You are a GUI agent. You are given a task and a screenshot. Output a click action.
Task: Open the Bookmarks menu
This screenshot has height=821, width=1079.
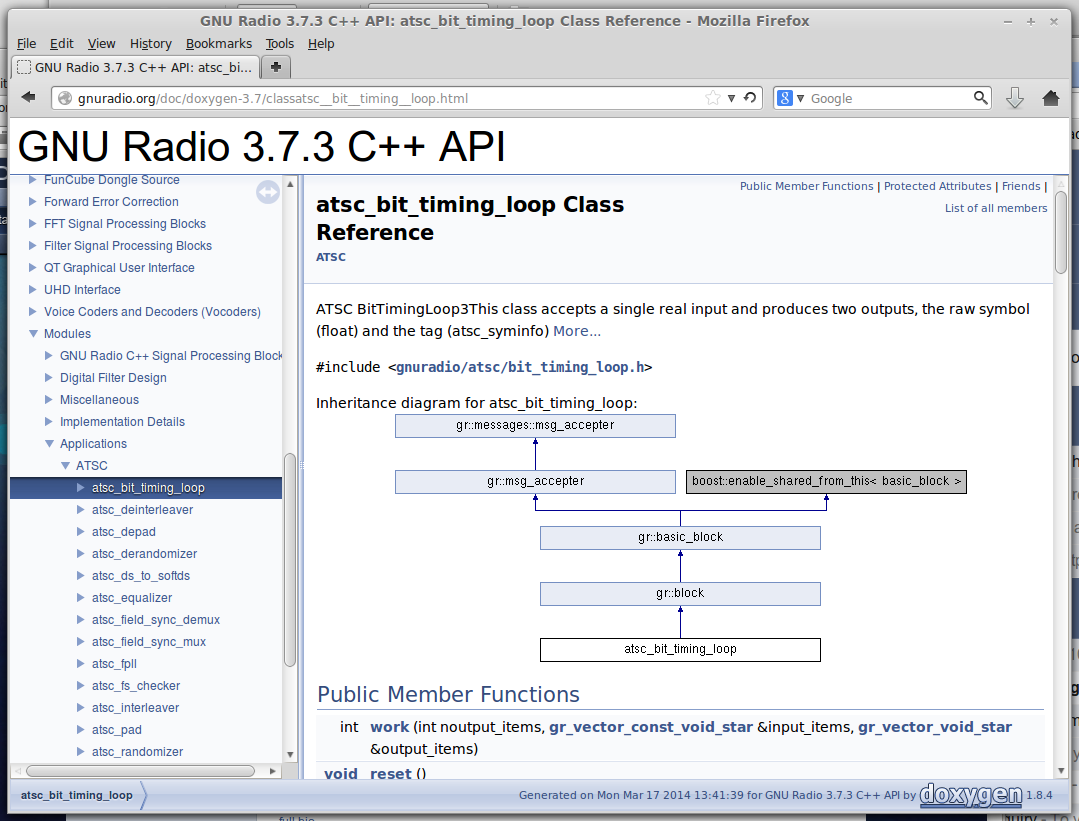coord(218,44)
